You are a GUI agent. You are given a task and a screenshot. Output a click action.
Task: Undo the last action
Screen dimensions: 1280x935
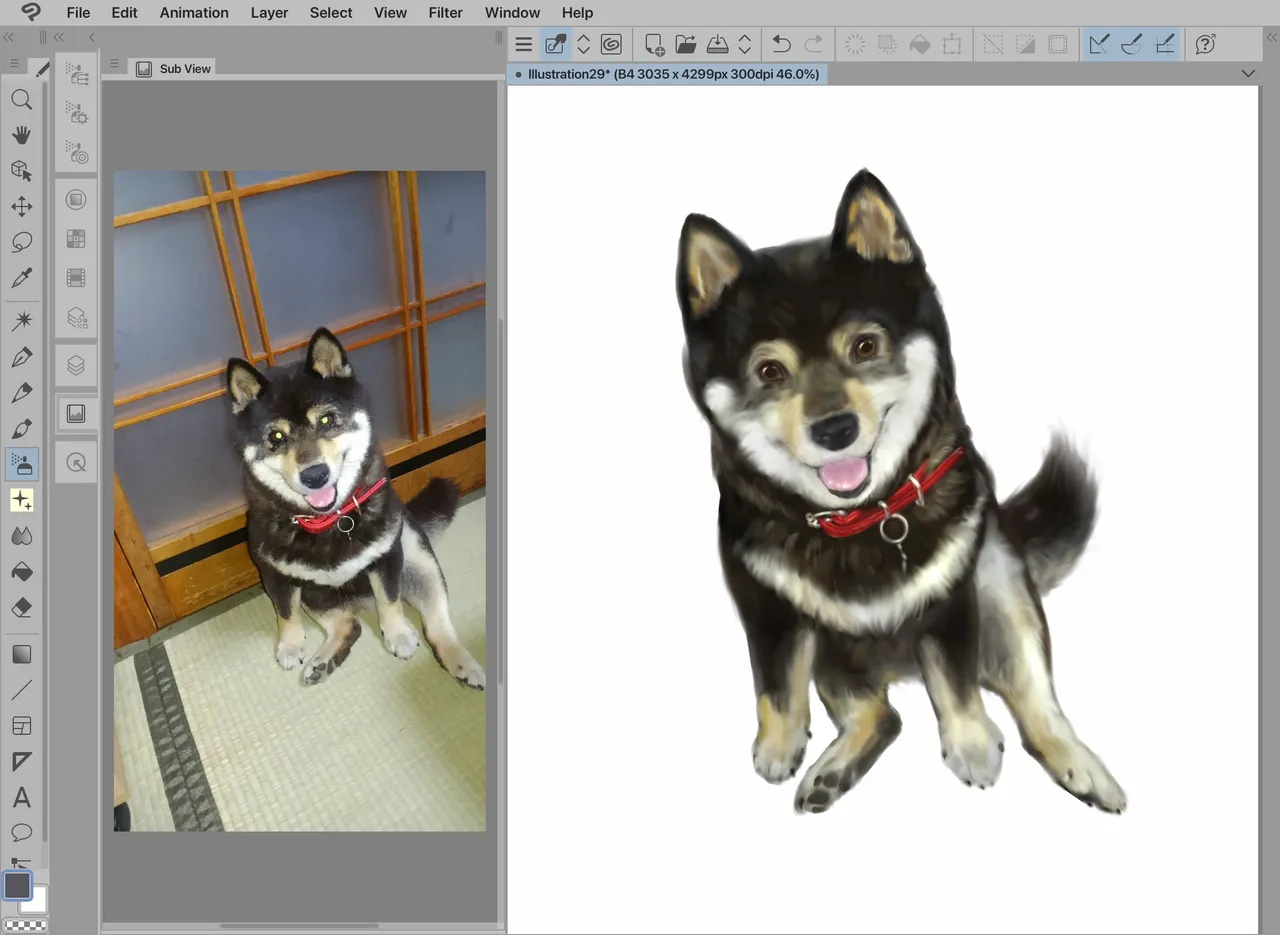782,44
